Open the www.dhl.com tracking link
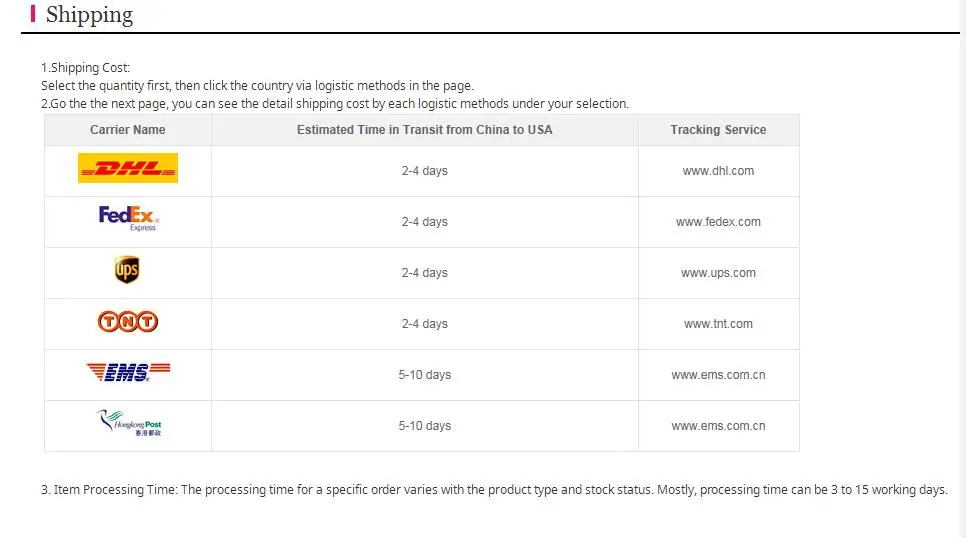 718,171
